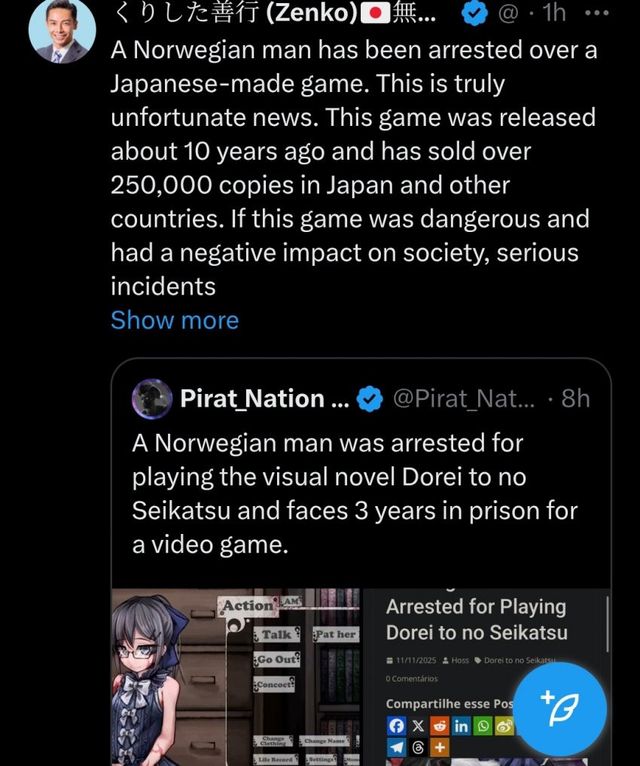Screen dimensions: 640x766
Task: Share the article on LinkedIn
Action: tap(461, 726)
